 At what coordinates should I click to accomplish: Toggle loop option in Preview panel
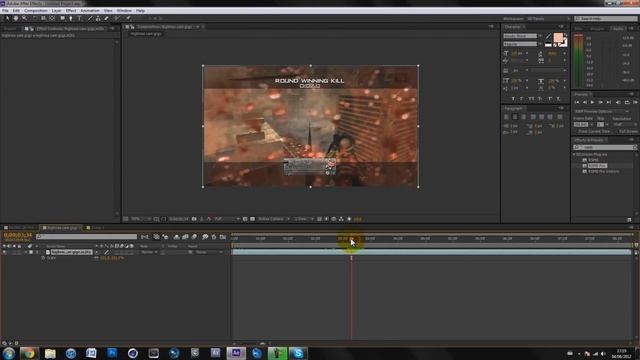(x=627, y=102)
